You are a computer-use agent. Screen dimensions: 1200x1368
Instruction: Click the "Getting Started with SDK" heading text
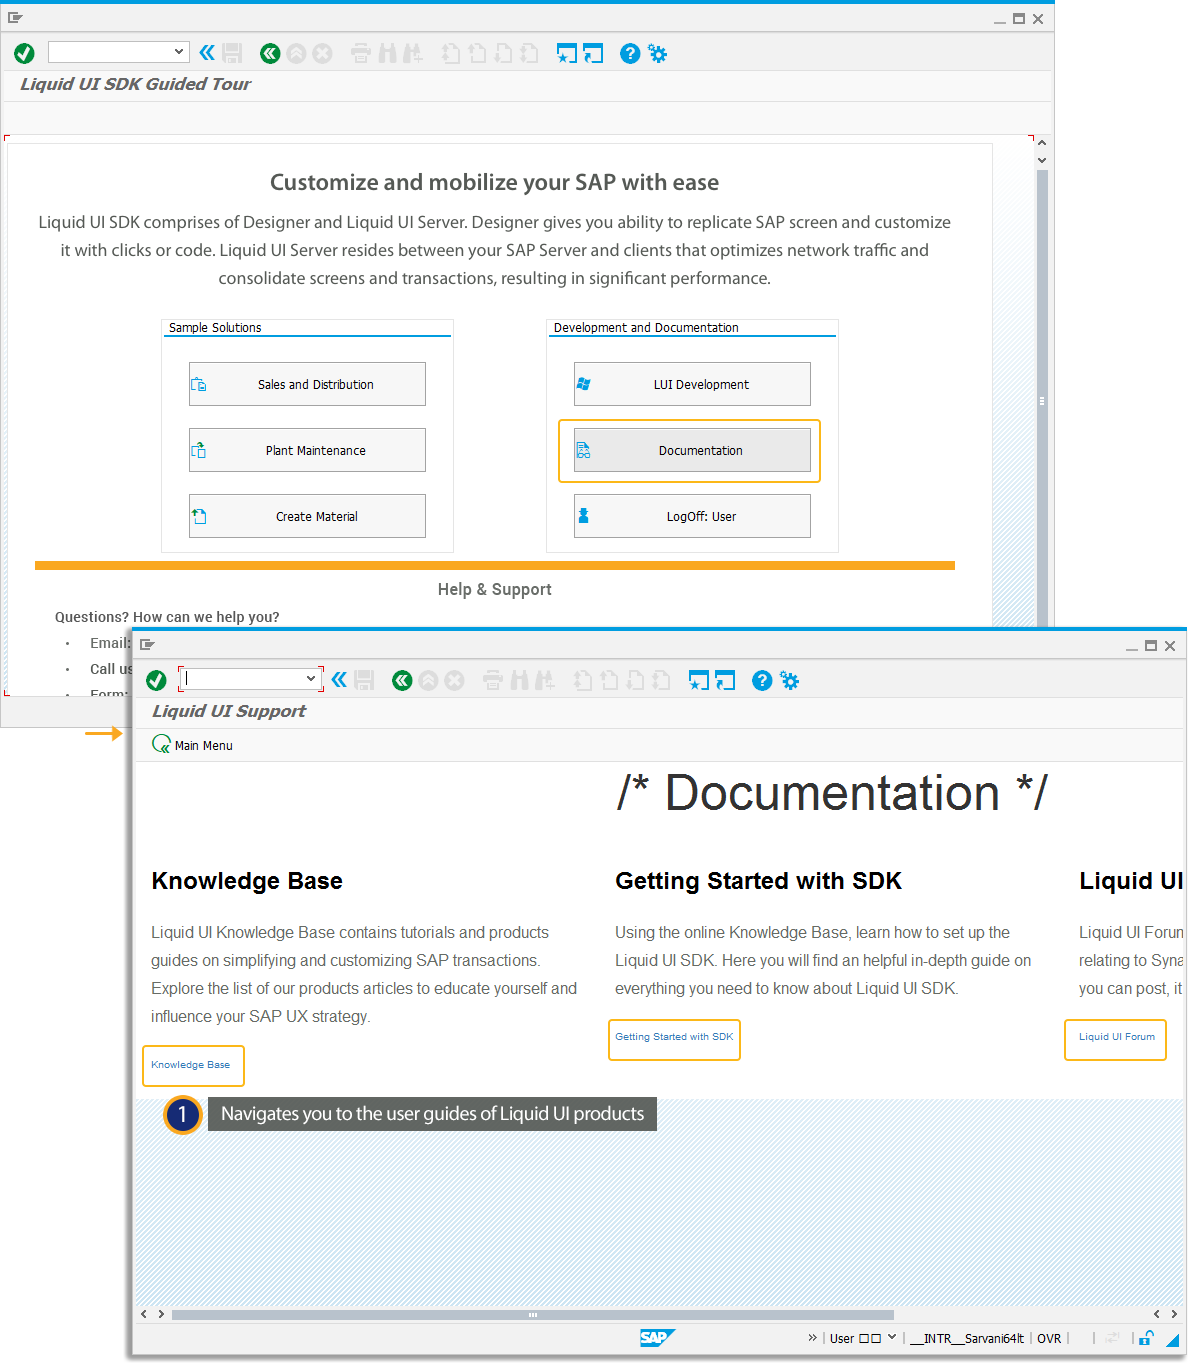[x=759, y=881]
